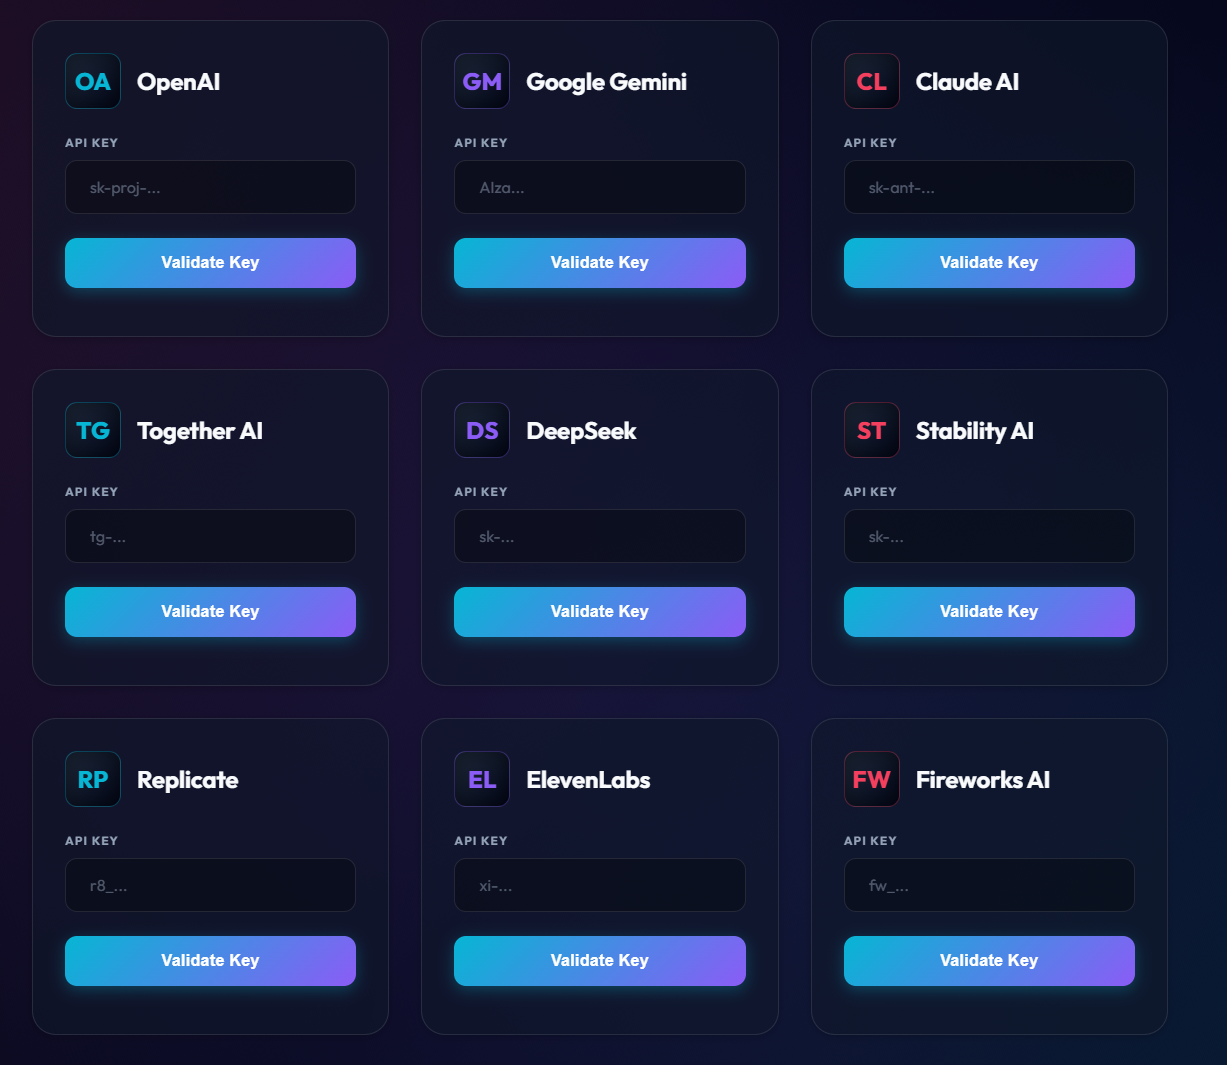The width and height of the screenshot is (1227, 1065).
Task: Focus the OpenAI API key field
Action: [x=210, y=187]
